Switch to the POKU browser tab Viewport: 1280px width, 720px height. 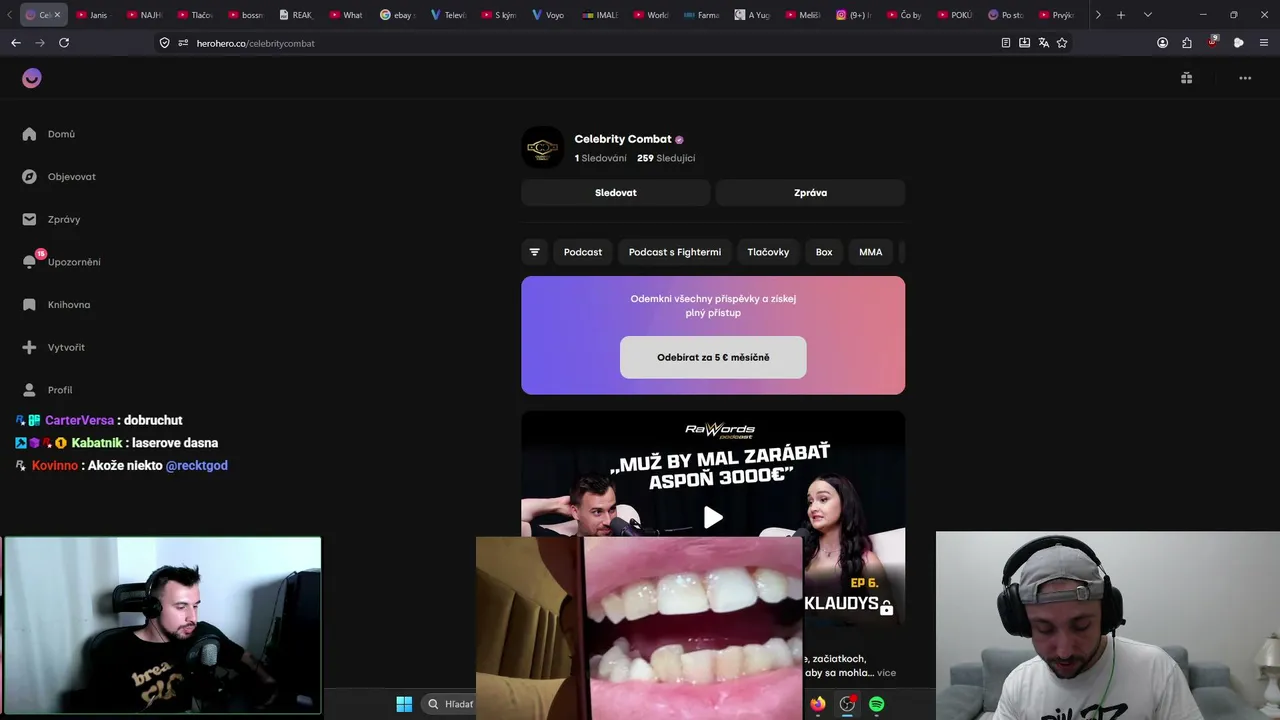(x=956, y=15)
